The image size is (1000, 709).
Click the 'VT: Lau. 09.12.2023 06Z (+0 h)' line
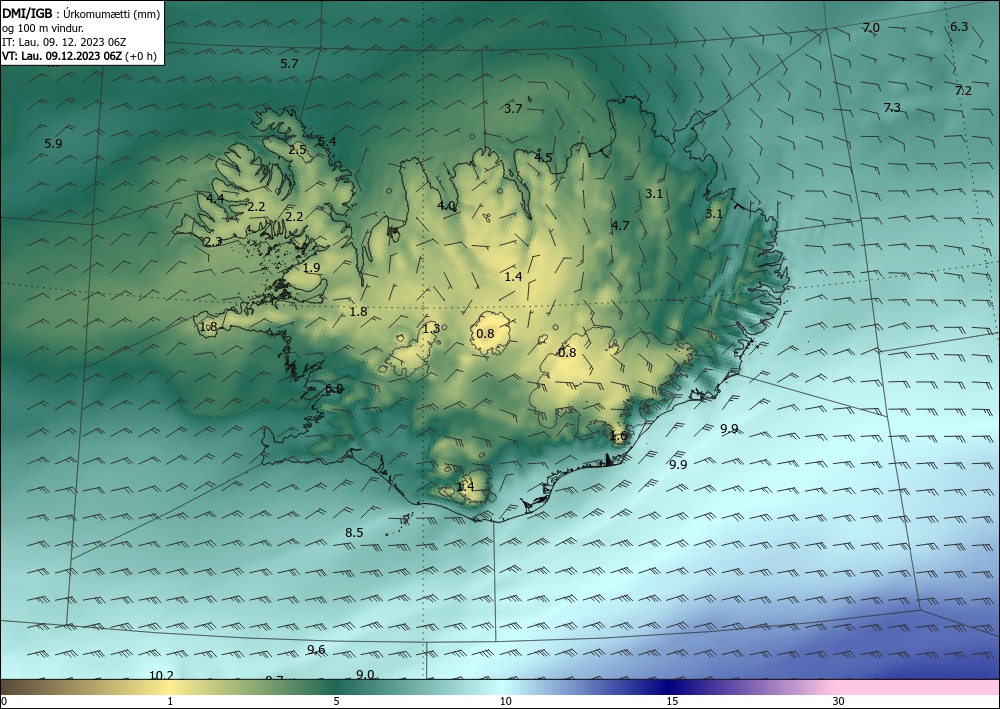tap(79, 56)
